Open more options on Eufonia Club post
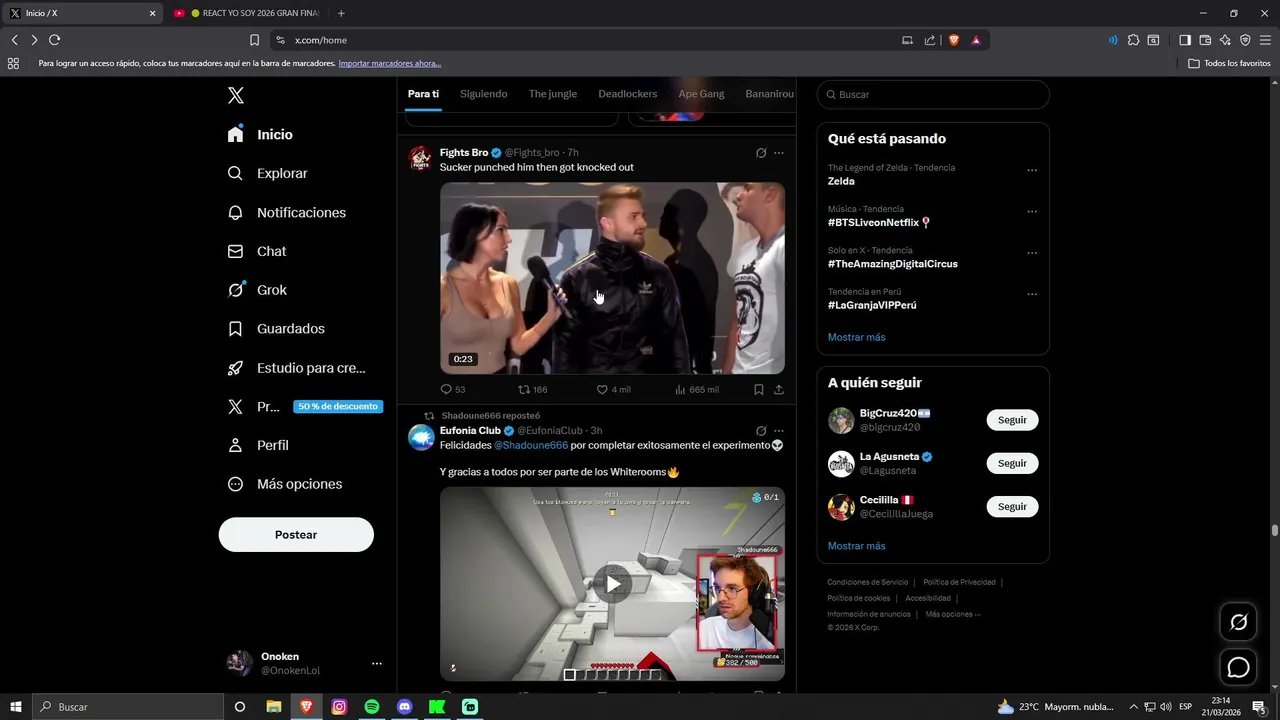 point(779,431)
